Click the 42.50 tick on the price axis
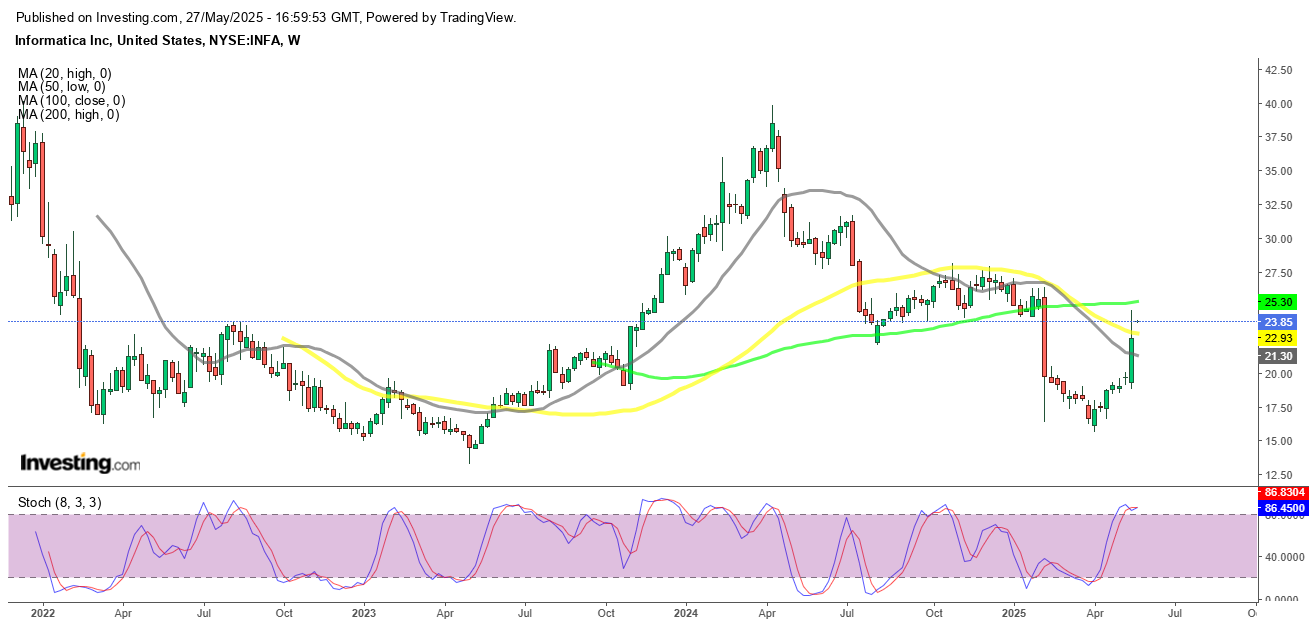 (1282, 70)
